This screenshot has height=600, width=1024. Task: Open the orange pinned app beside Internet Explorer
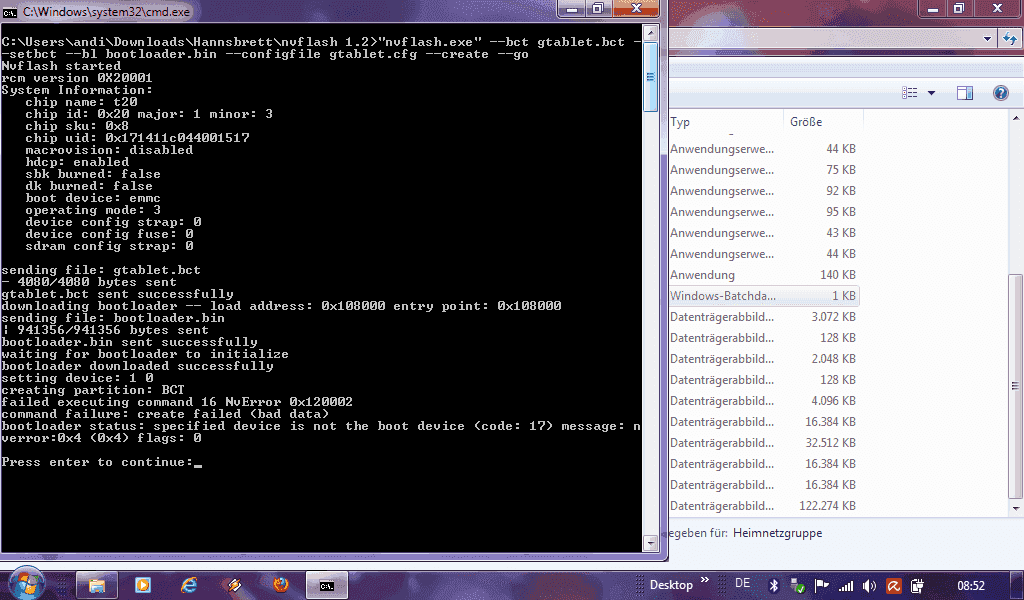pyautogui.click(x=235, y=585)
